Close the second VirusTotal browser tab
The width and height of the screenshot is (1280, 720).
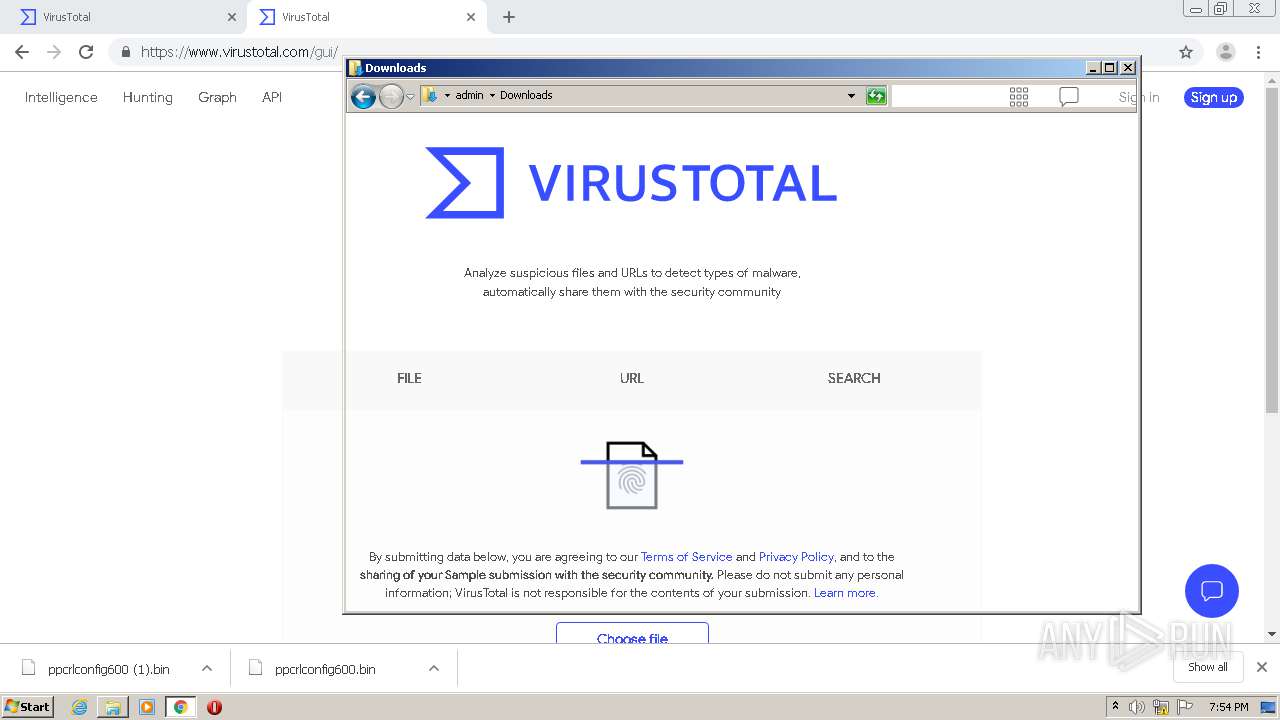click(471, 17)
